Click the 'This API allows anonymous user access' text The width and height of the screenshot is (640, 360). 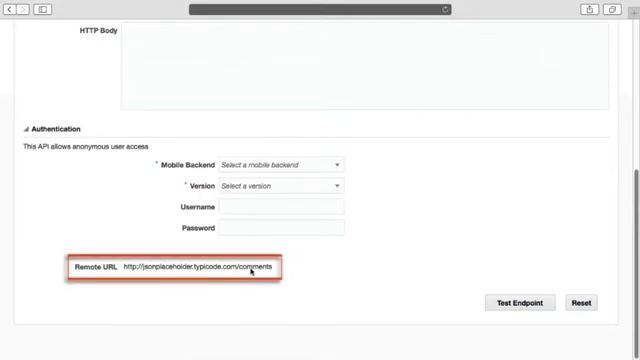coord(86,147)
